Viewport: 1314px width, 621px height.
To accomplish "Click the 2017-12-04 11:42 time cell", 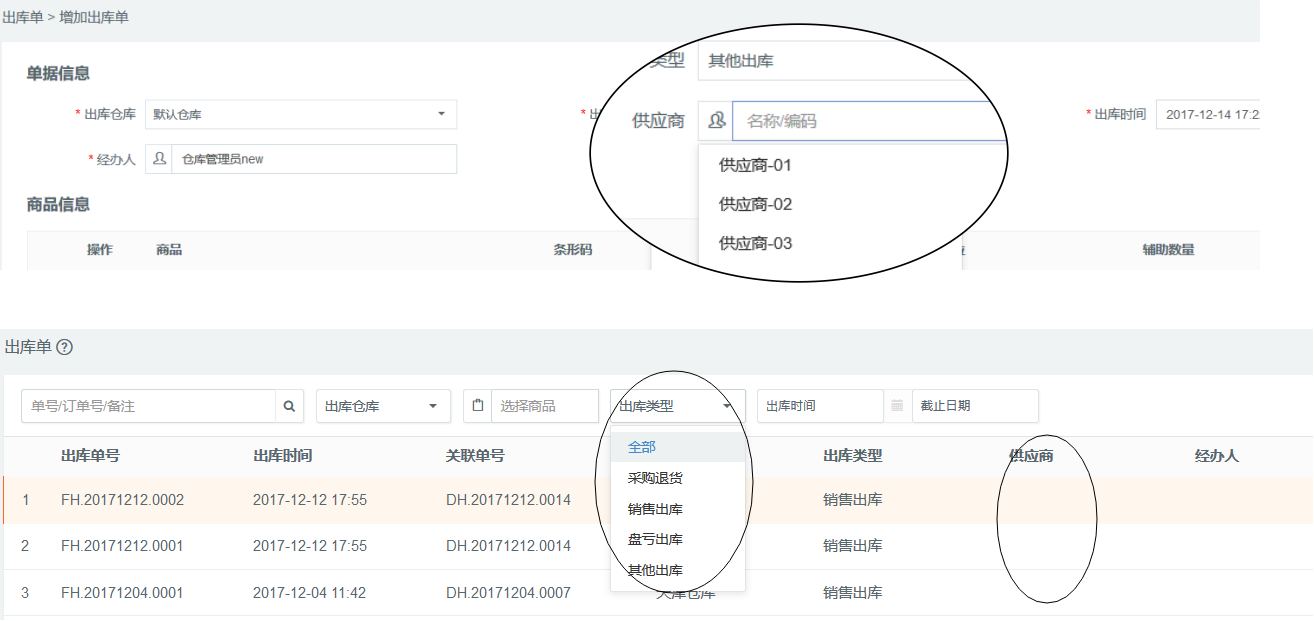I will (309, 593).
